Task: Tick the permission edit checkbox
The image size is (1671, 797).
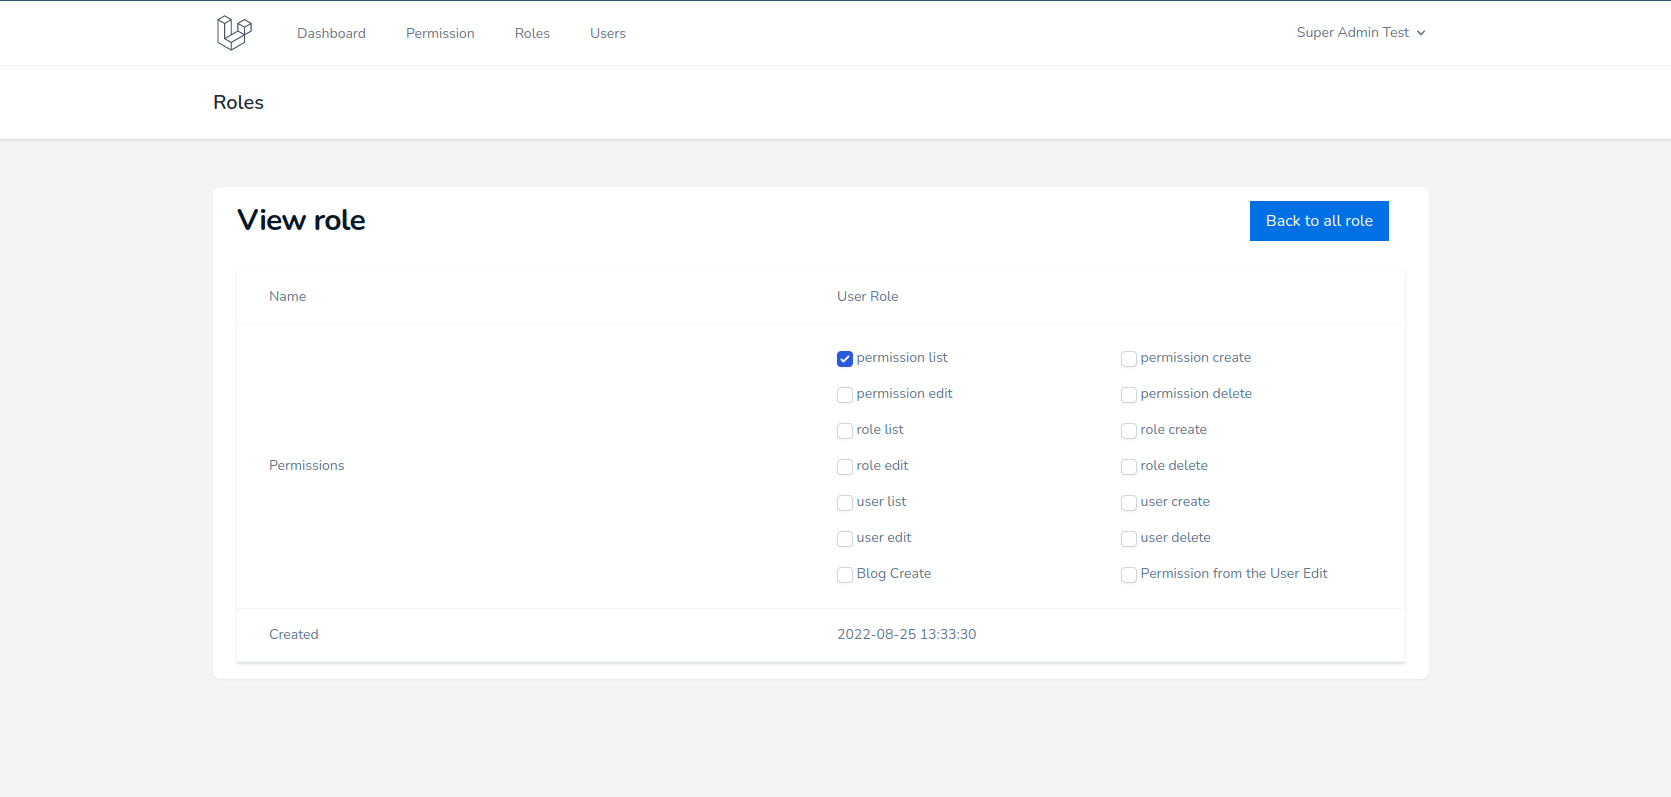Action: [845, 395]
